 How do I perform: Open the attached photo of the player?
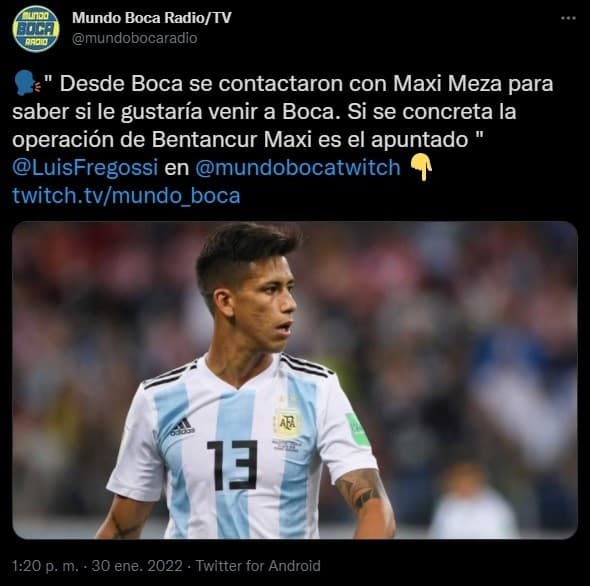point(295,380)
